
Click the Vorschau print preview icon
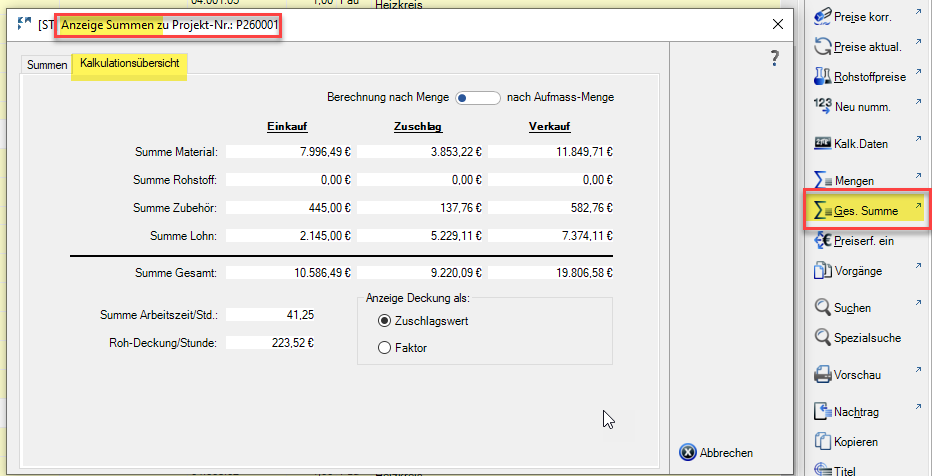point(823,376)
